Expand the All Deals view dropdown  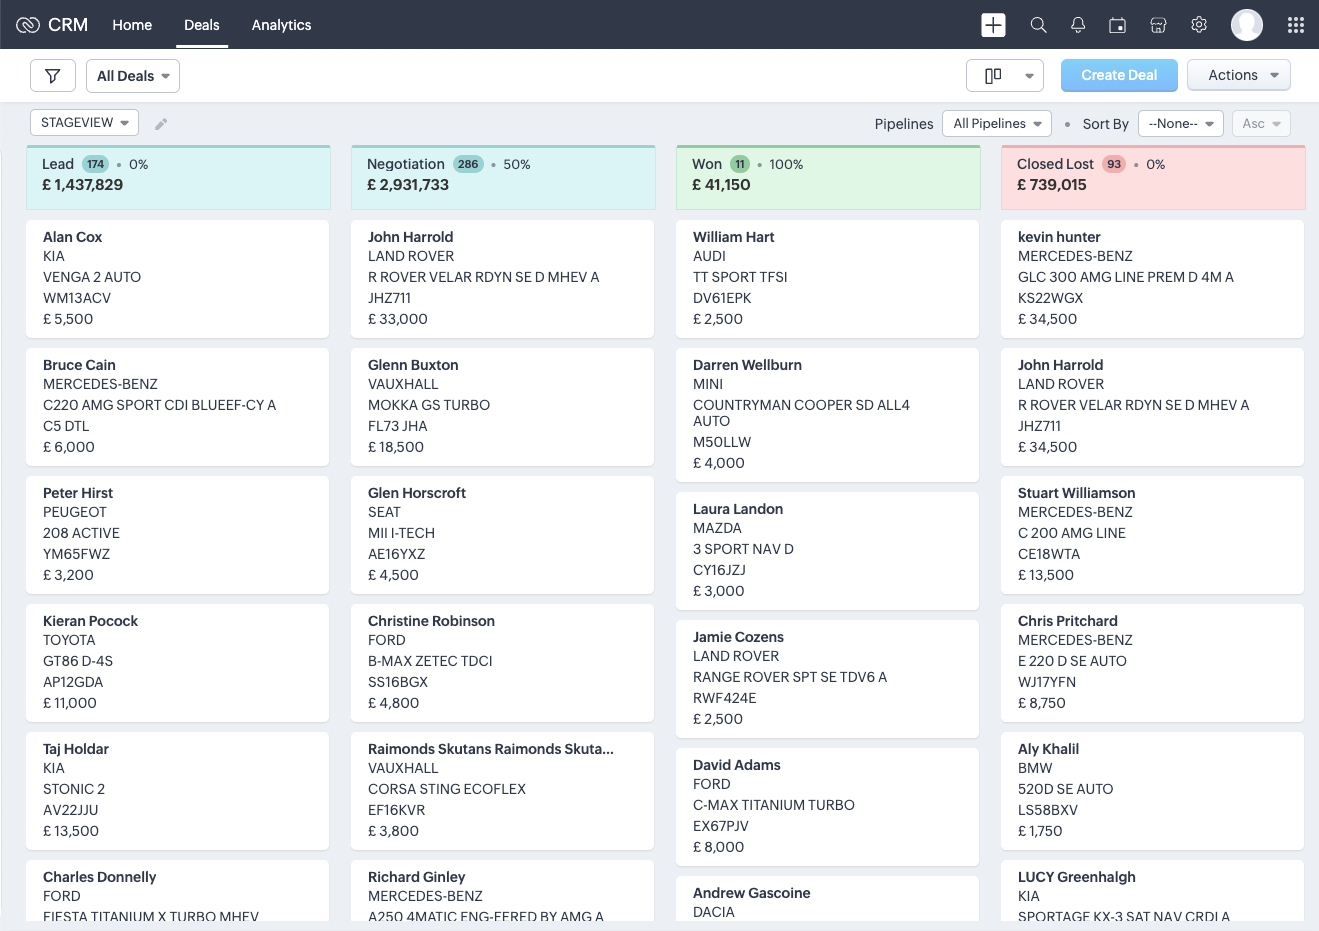pyautogui.click(x=133, y=76)
